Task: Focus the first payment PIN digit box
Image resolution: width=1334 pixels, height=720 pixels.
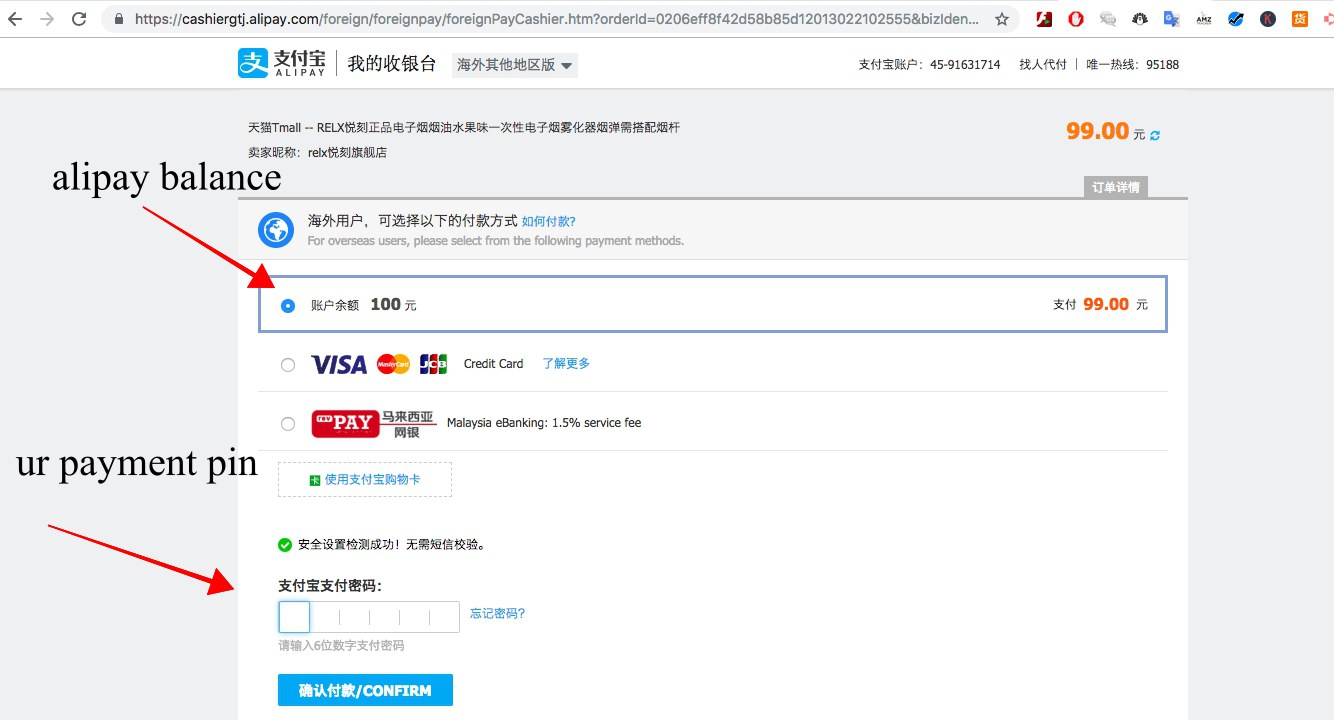Action: click(x=294, y=617)
